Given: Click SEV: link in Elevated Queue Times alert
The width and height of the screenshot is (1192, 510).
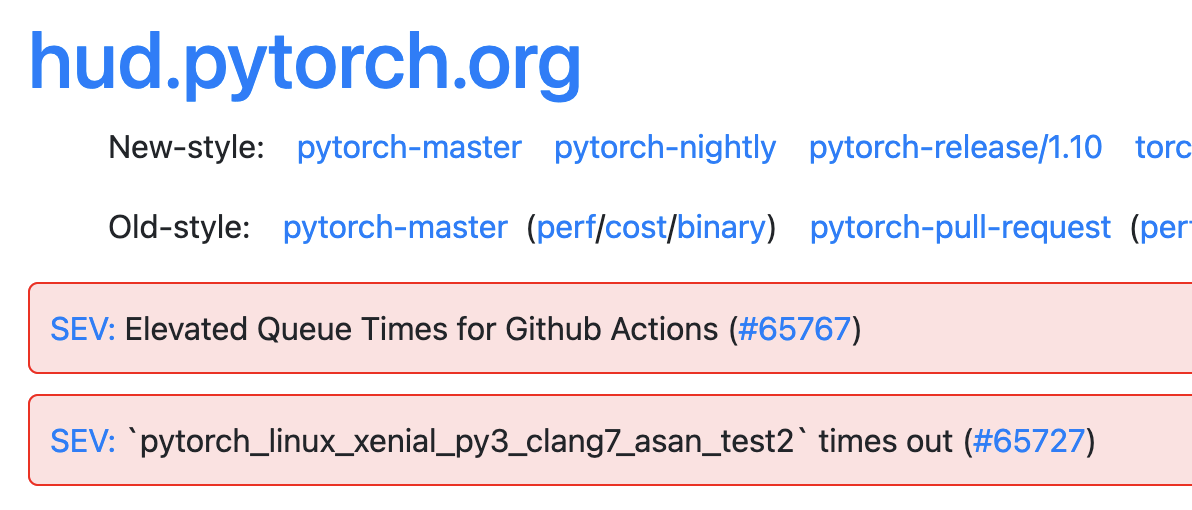Looking at the screenshot, I should [83, 329].
